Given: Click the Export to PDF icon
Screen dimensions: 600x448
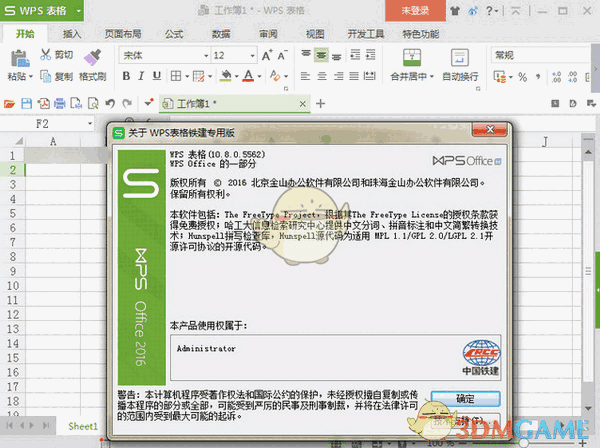Looking at the screenshot, I should pos(43,104).
